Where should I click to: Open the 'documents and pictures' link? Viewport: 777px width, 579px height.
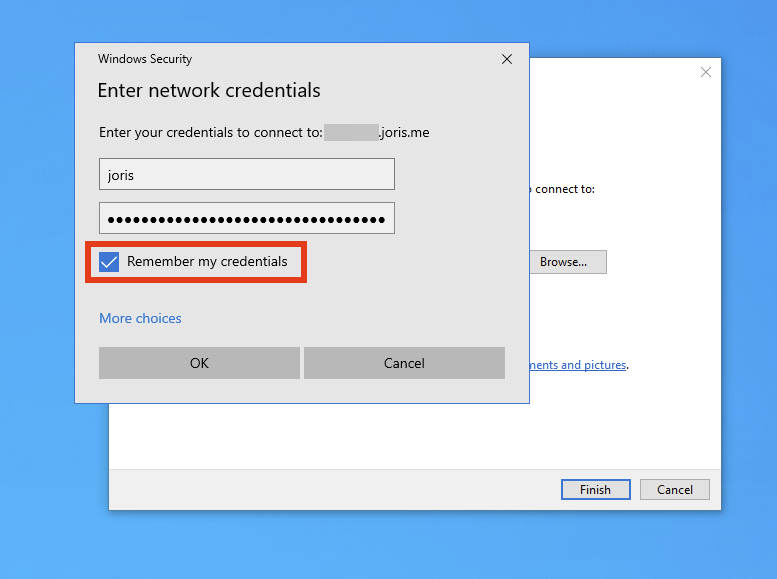[577, 365]
